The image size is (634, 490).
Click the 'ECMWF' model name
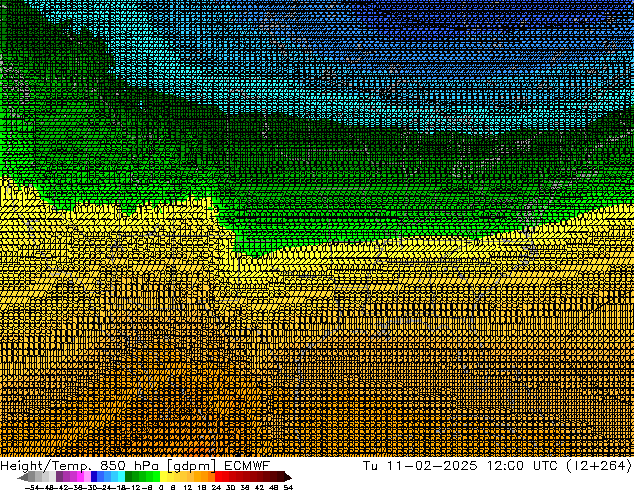click(247, 466)
